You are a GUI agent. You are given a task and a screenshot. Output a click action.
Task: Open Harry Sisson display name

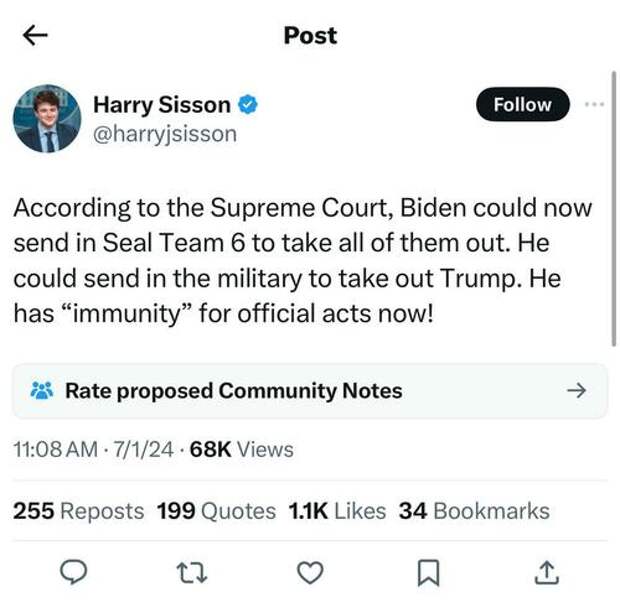coord(162,105)
